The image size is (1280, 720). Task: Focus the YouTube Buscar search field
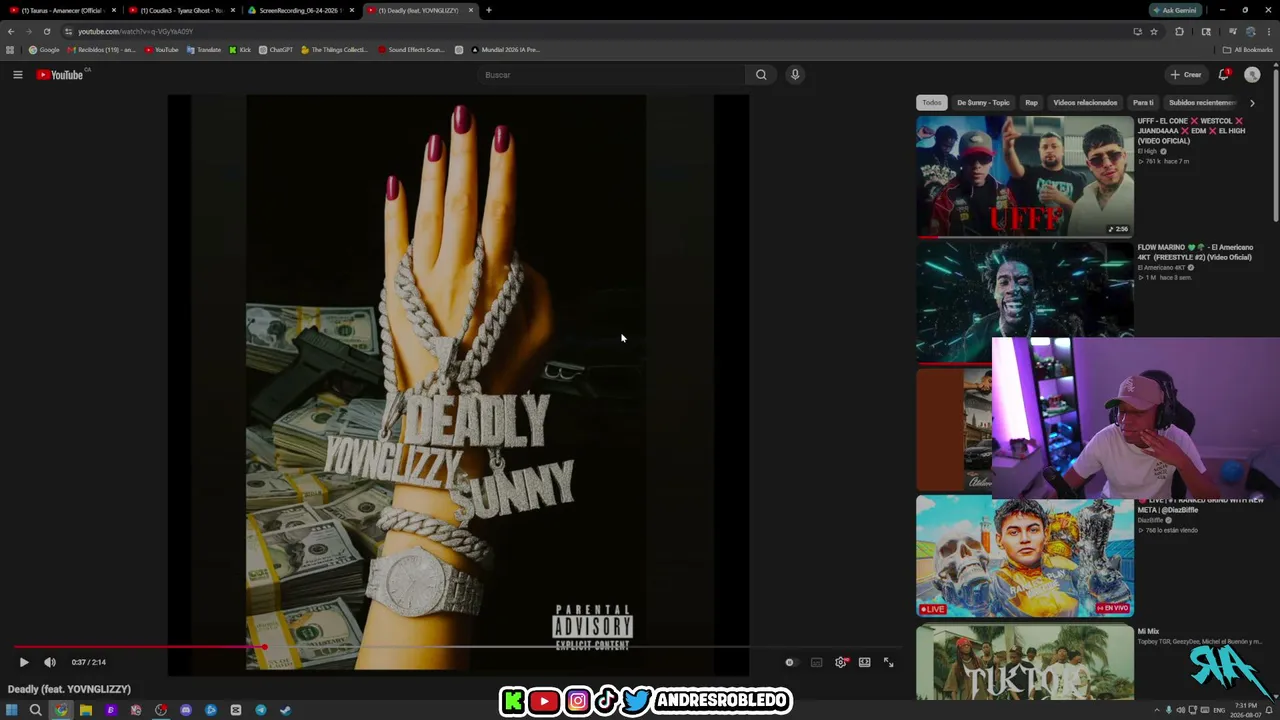612,75
